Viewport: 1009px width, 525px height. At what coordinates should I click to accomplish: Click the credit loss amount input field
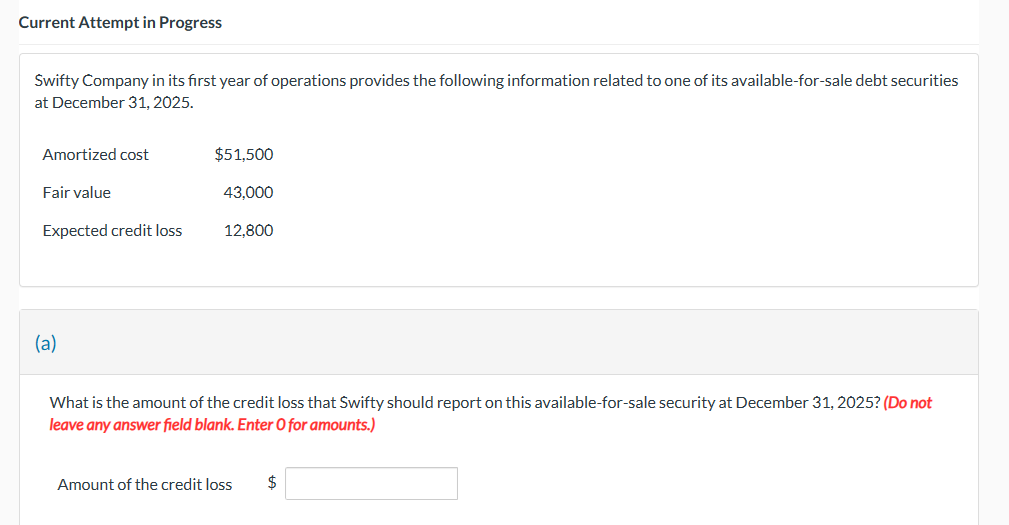(371, 484)
